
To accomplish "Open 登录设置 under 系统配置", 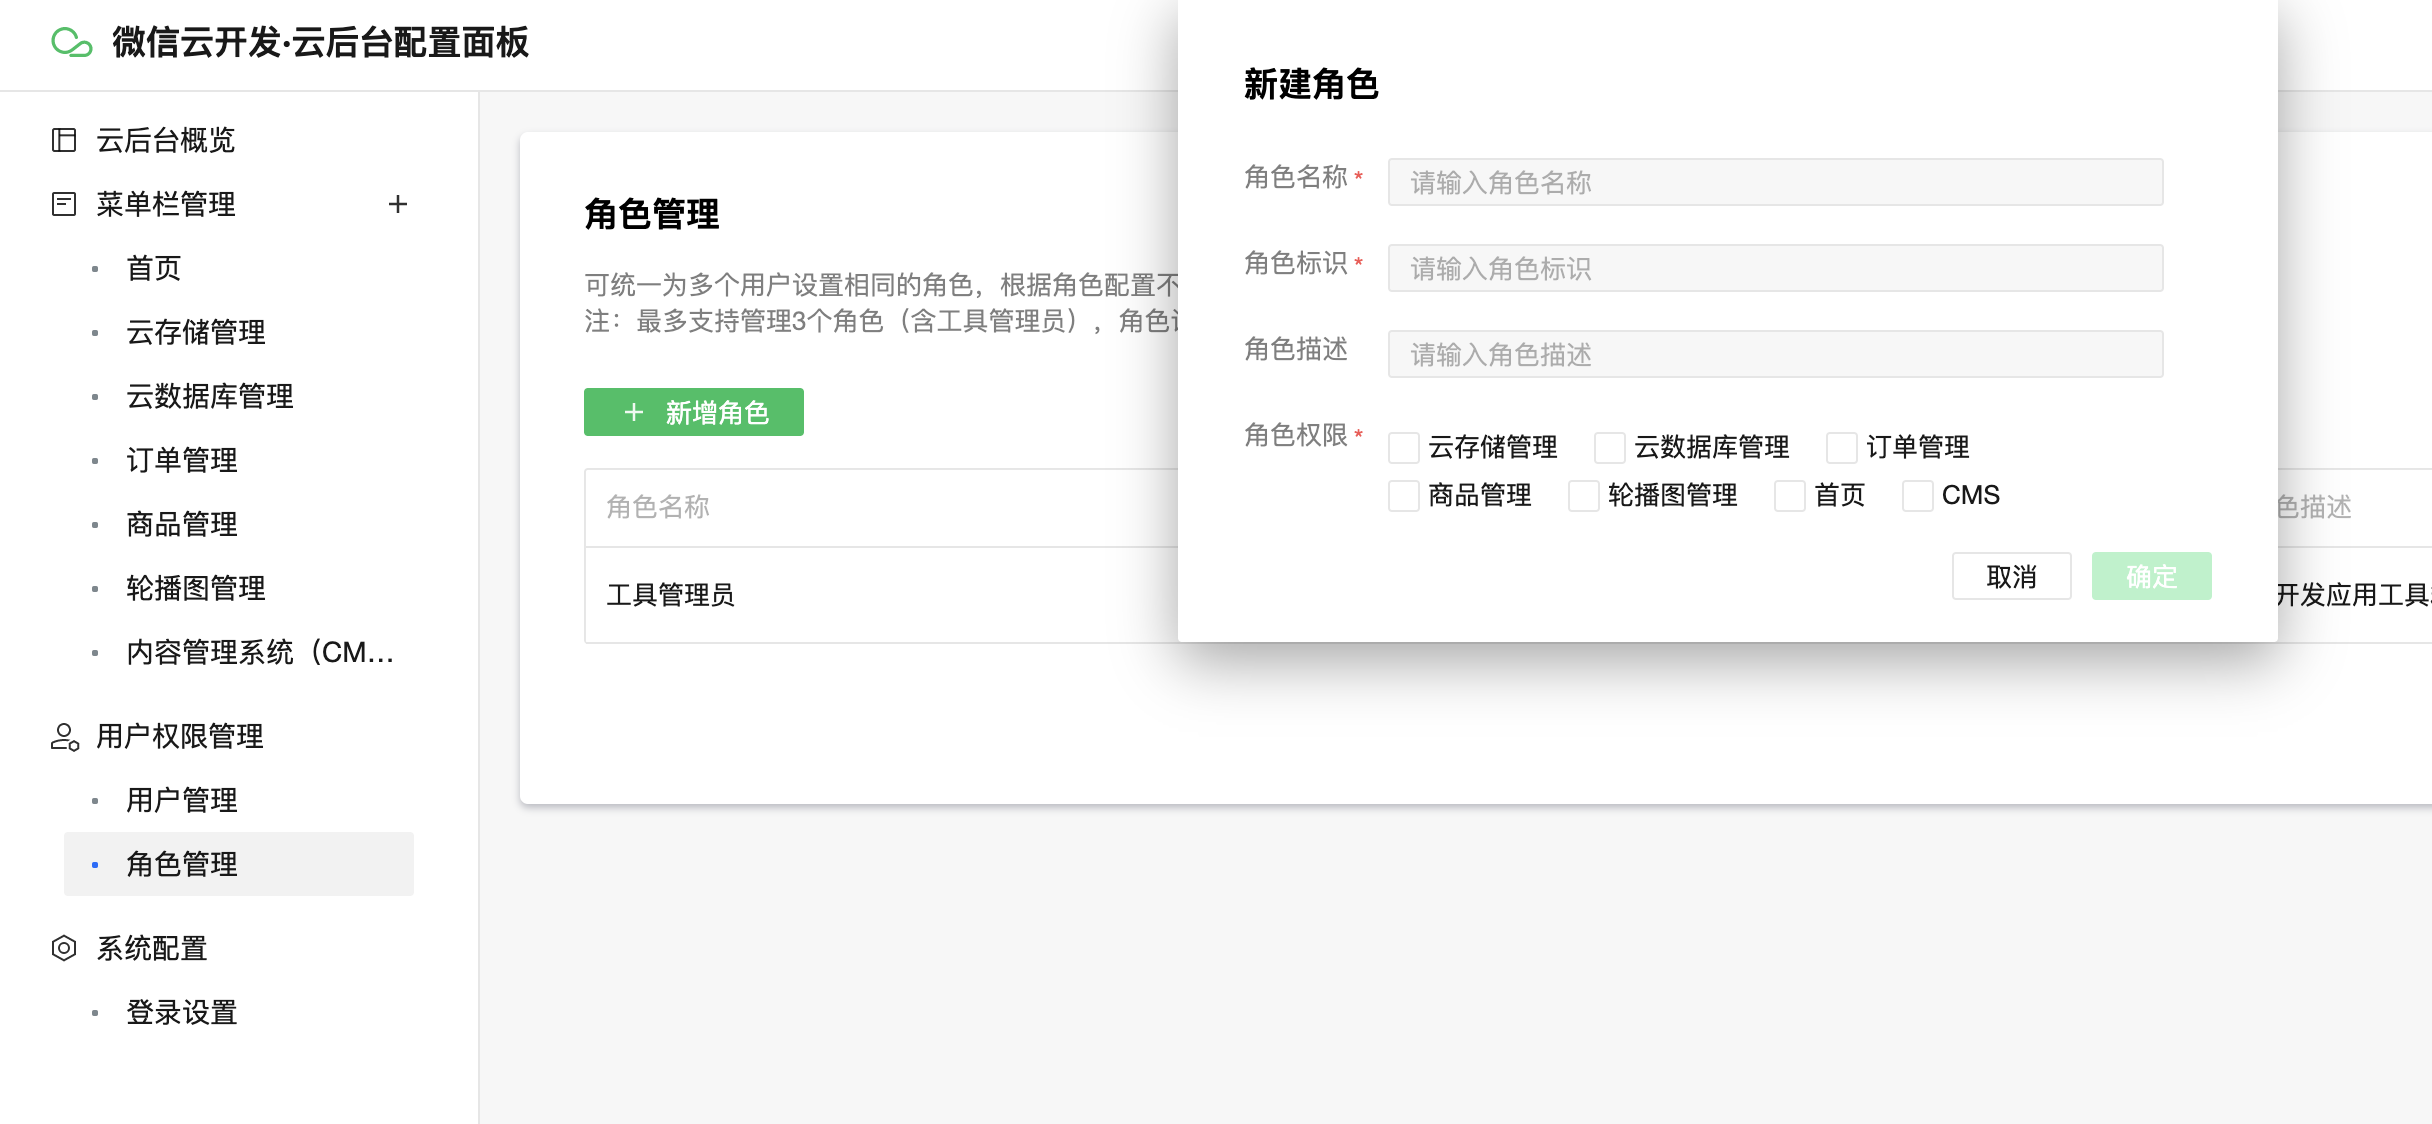I will point(182,1012).
